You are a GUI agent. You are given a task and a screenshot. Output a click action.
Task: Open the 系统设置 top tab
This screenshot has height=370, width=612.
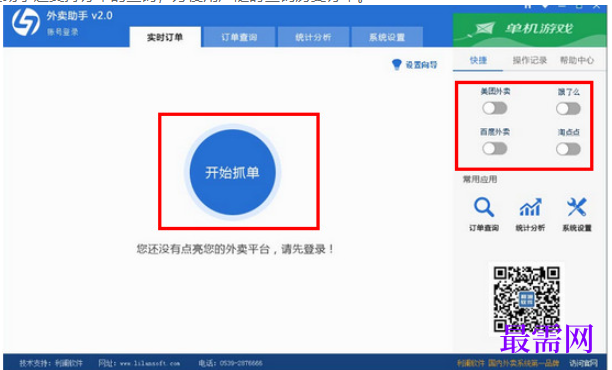pos(387,37)
